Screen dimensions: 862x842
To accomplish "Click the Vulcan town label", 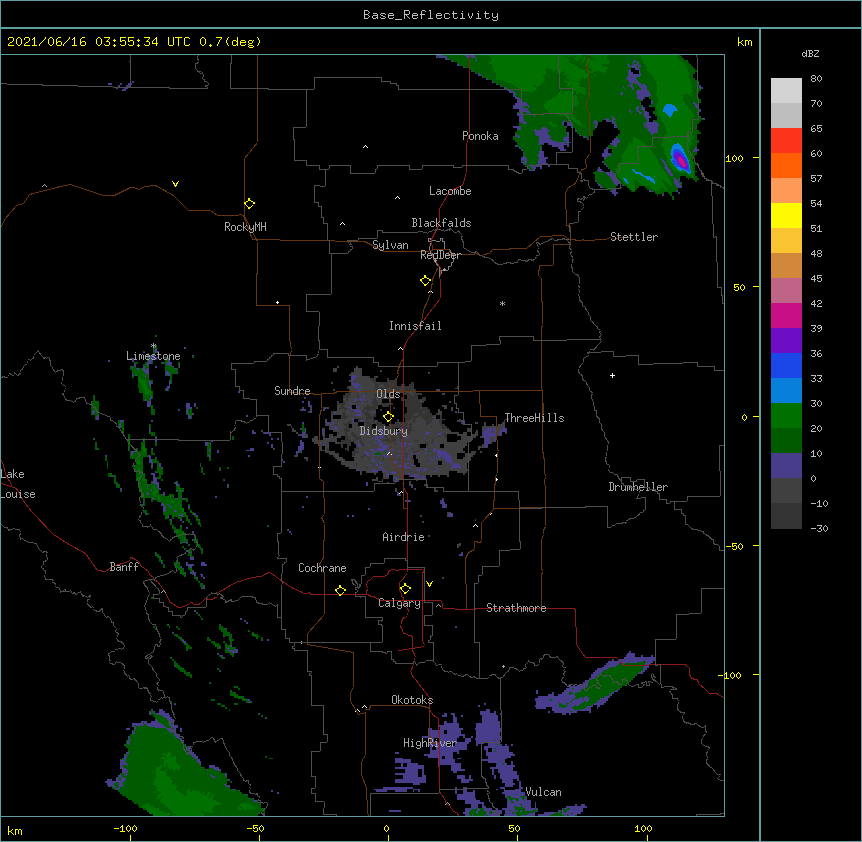I will click(x=543, y=792).
